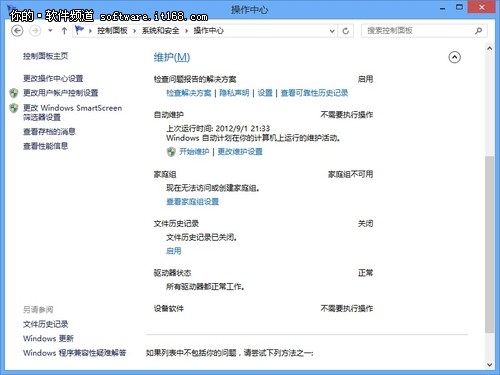The width and height of the screenshot is (500, 375).
Task: Click scrollbar up arrow
Action: (489, 49)
